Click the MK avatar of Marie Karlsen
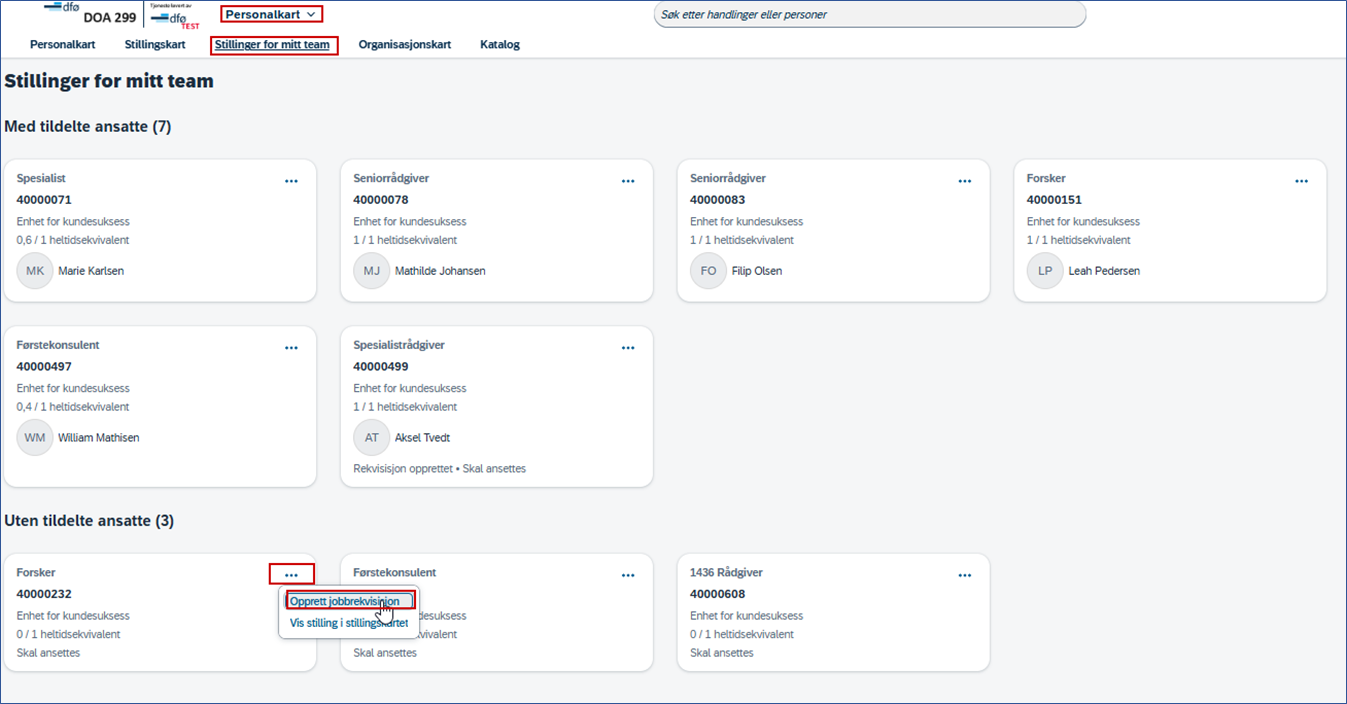Viewport: 1347px width, 704px height. click(35, 271)
